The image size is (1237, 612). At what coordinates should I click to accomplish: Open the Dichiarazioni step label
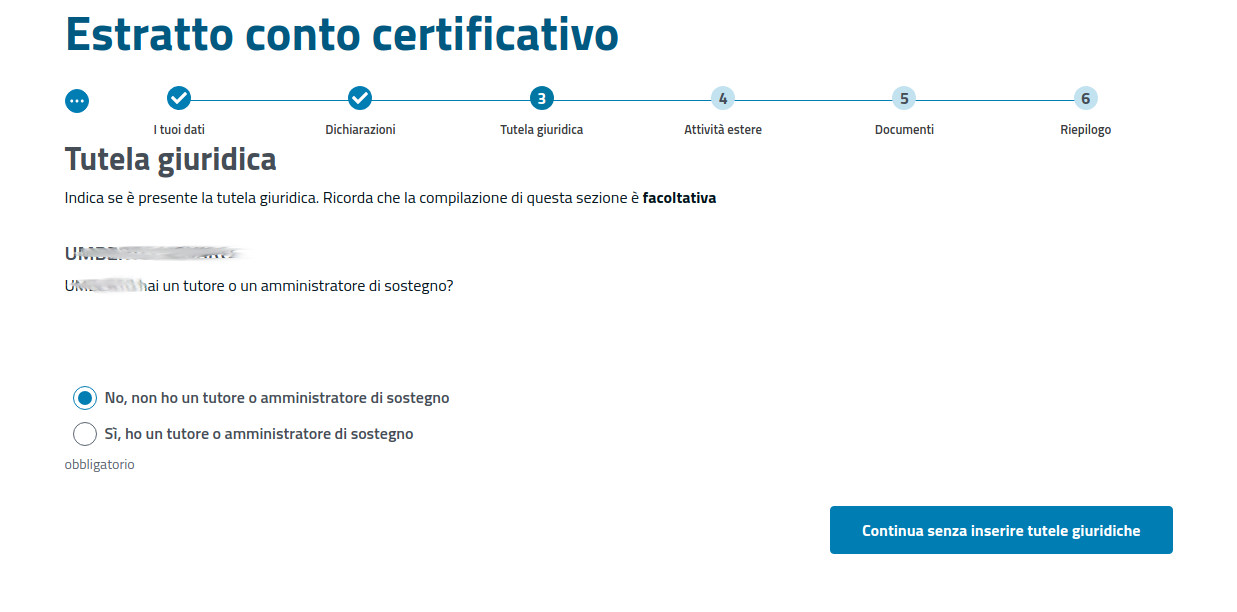click(360, 130)
